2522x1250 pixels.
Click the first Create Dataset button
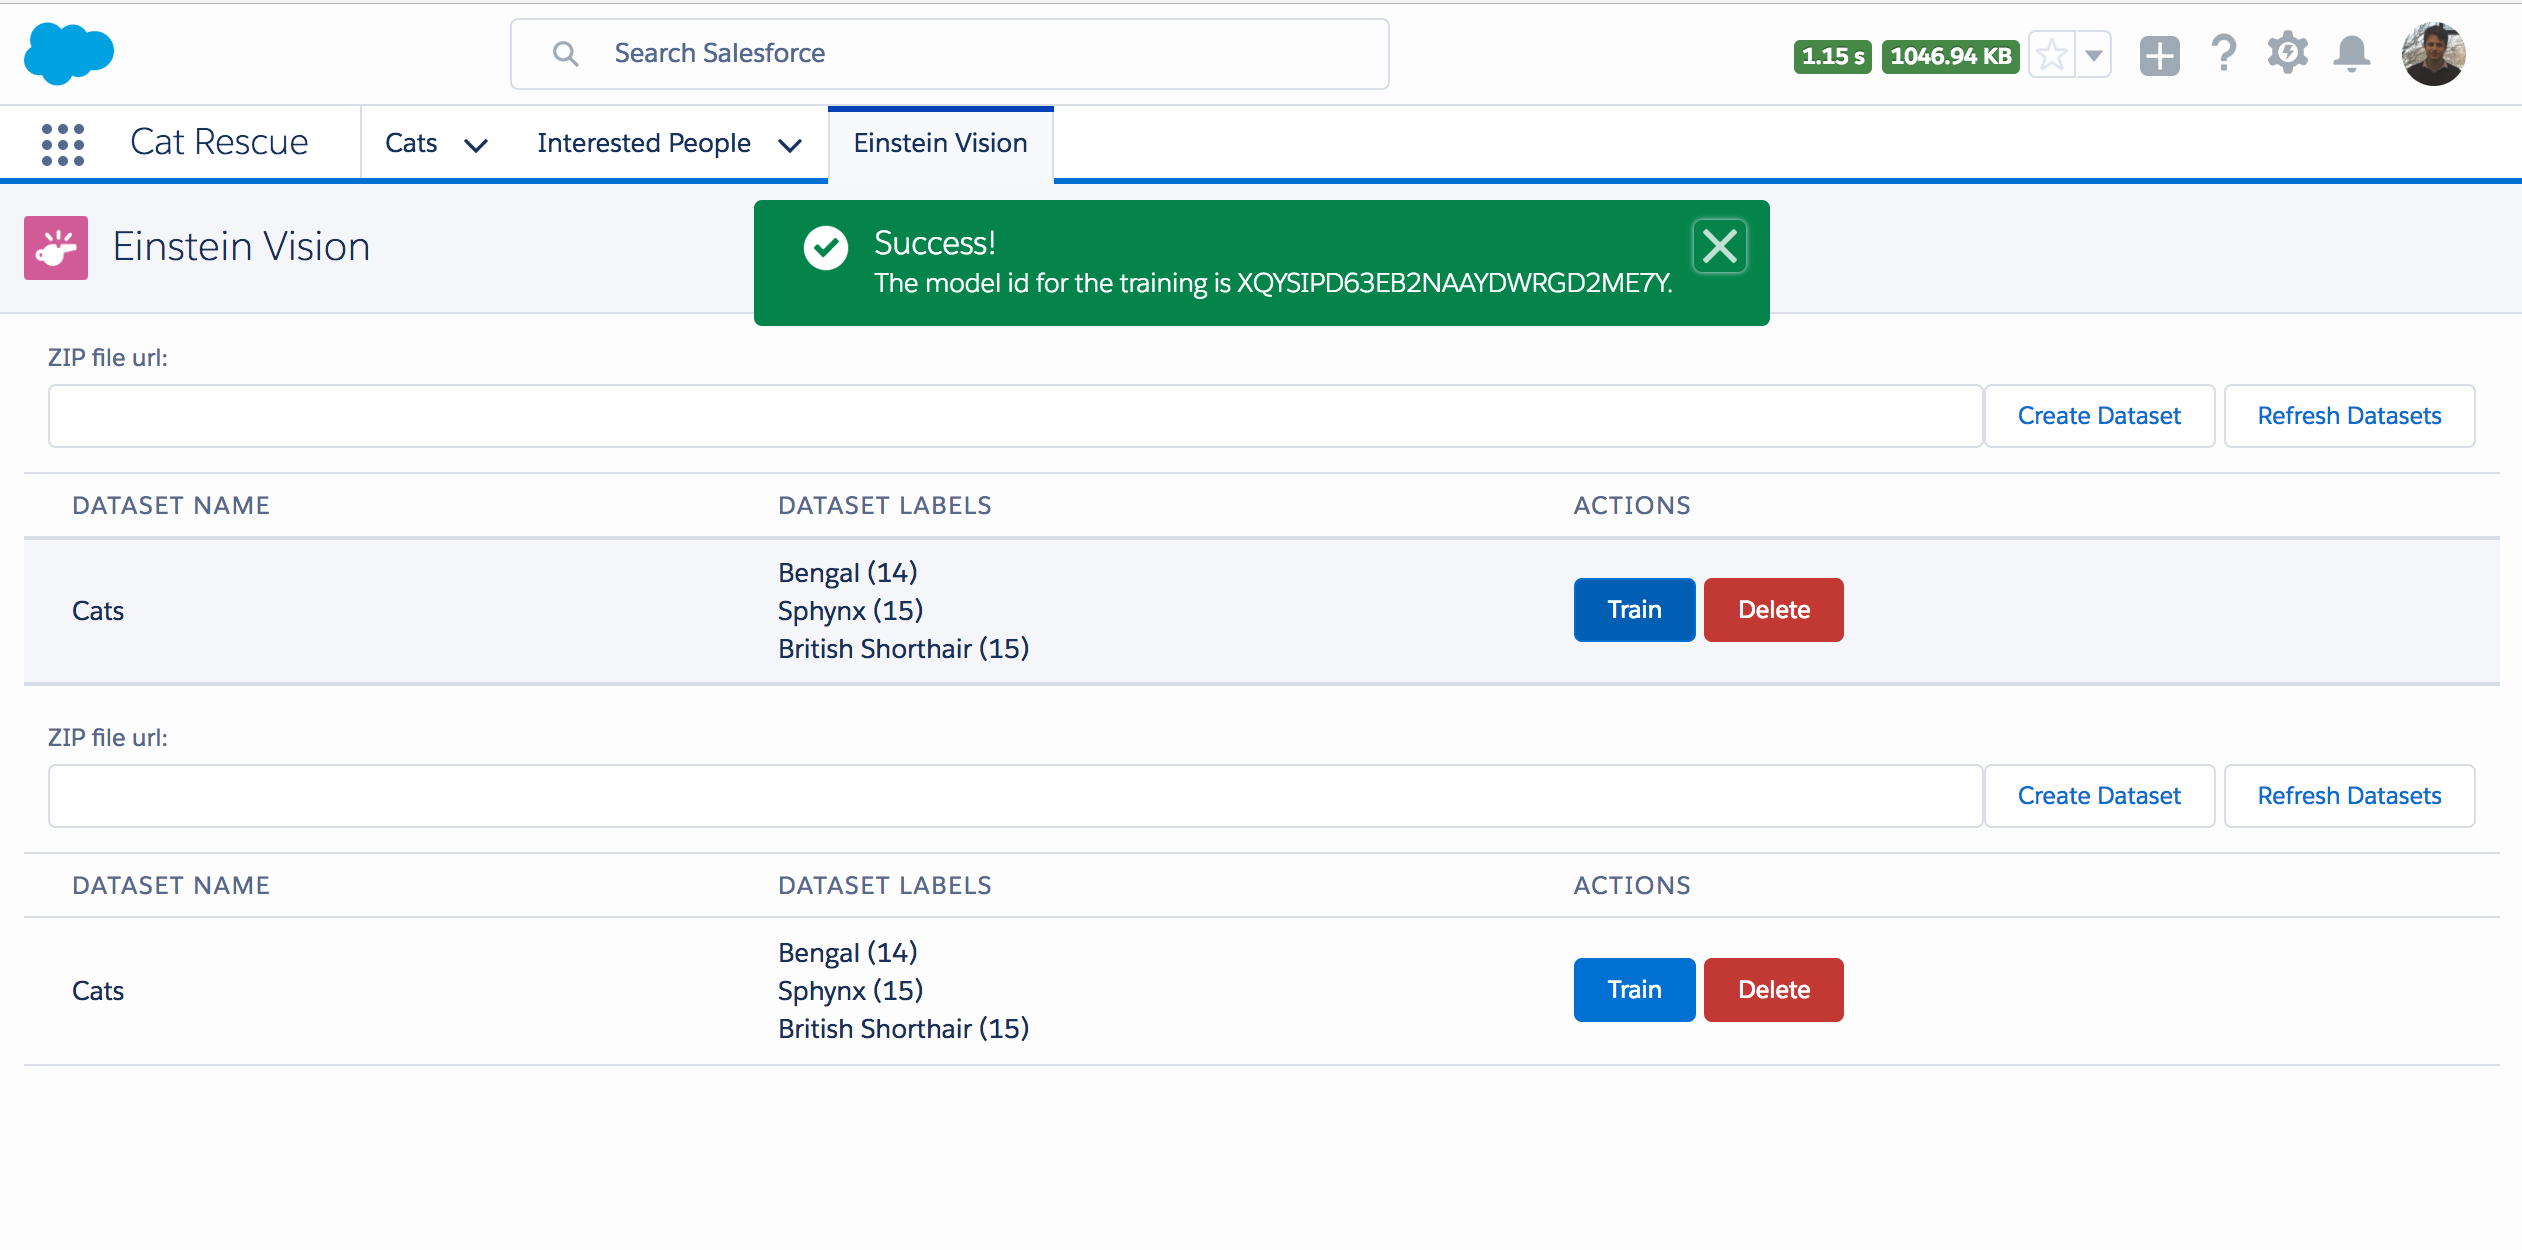click(2098, 416)
